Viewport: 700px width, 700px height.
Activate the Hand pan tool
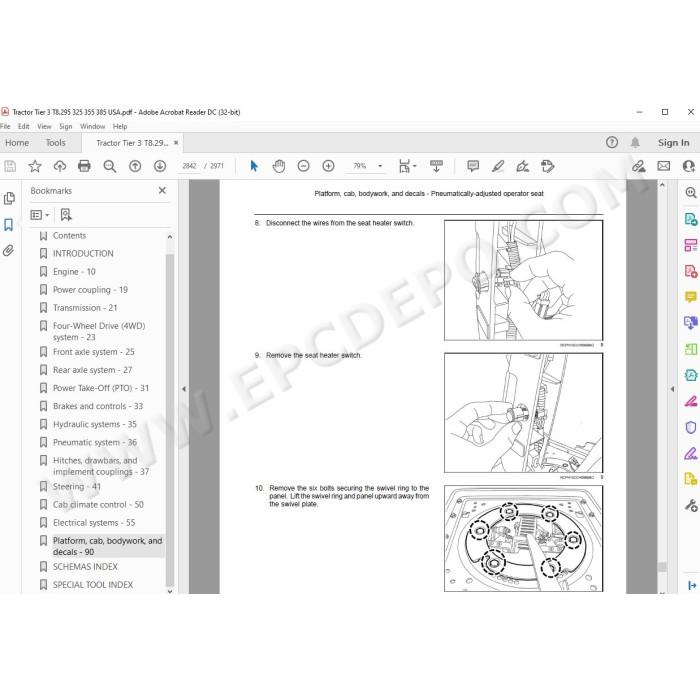[x=279, y=167]
